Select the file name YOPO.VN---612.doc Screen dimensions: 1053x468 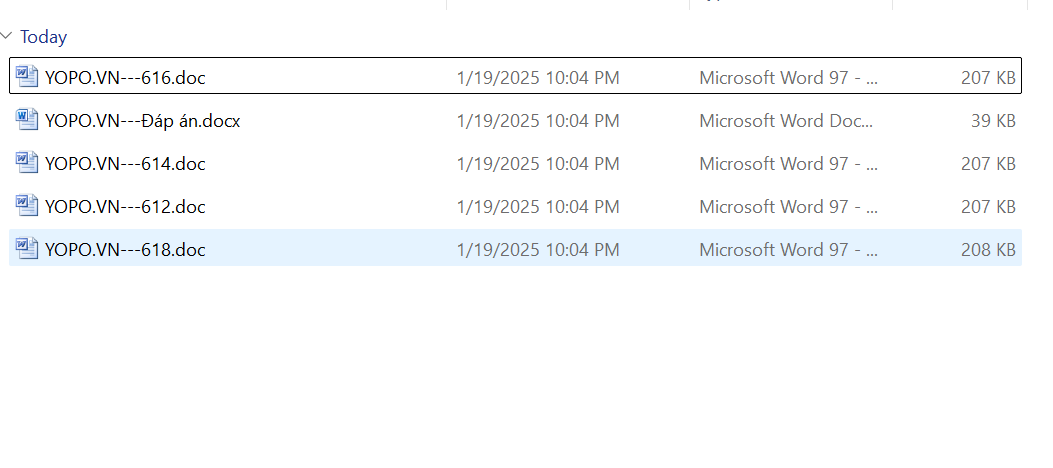pos(125,207)
